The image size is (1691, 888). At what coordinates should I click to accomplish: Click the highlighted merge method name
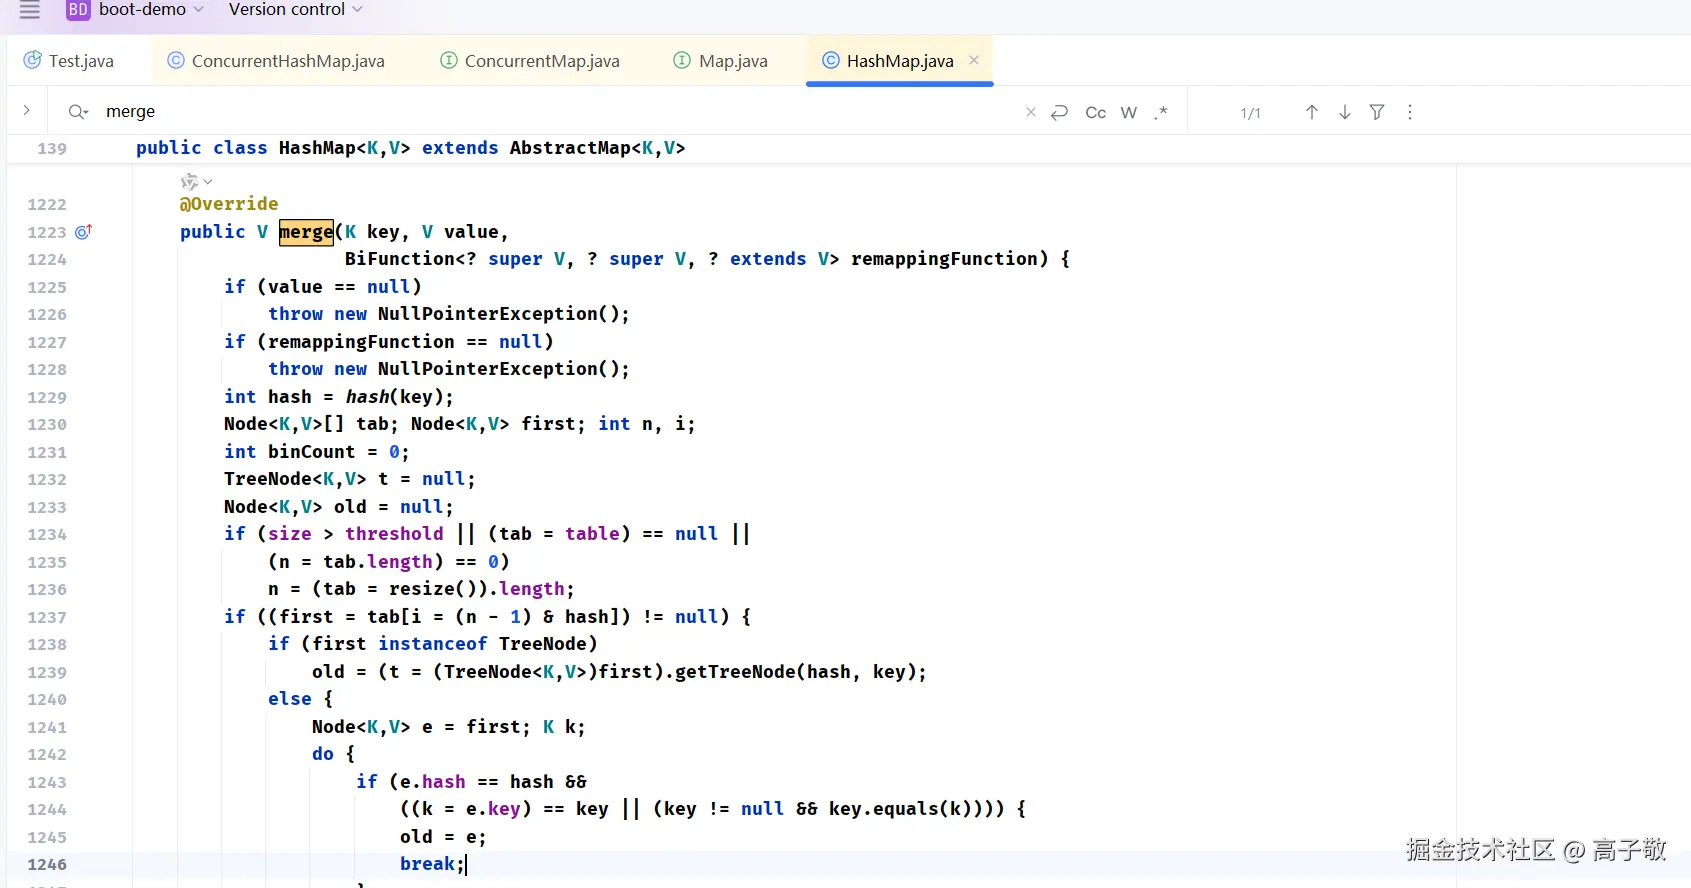(306, 232)
